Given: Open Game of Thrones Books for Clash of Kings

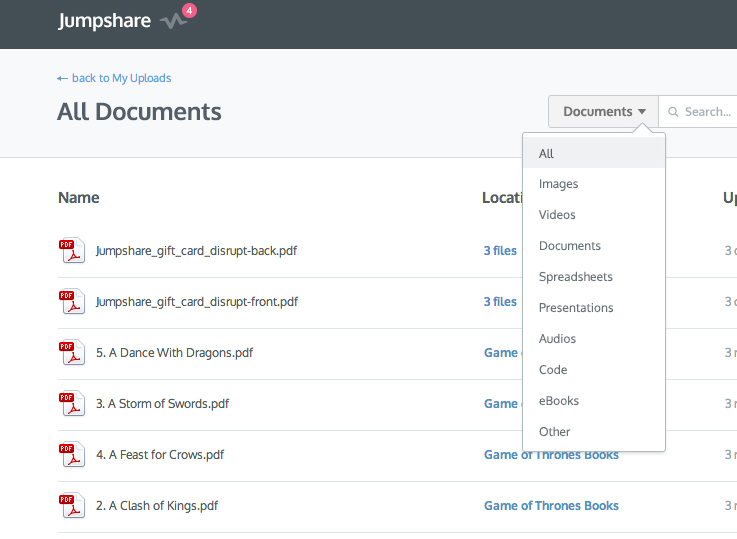Looking at the screenshot, I should coord(551,506).
